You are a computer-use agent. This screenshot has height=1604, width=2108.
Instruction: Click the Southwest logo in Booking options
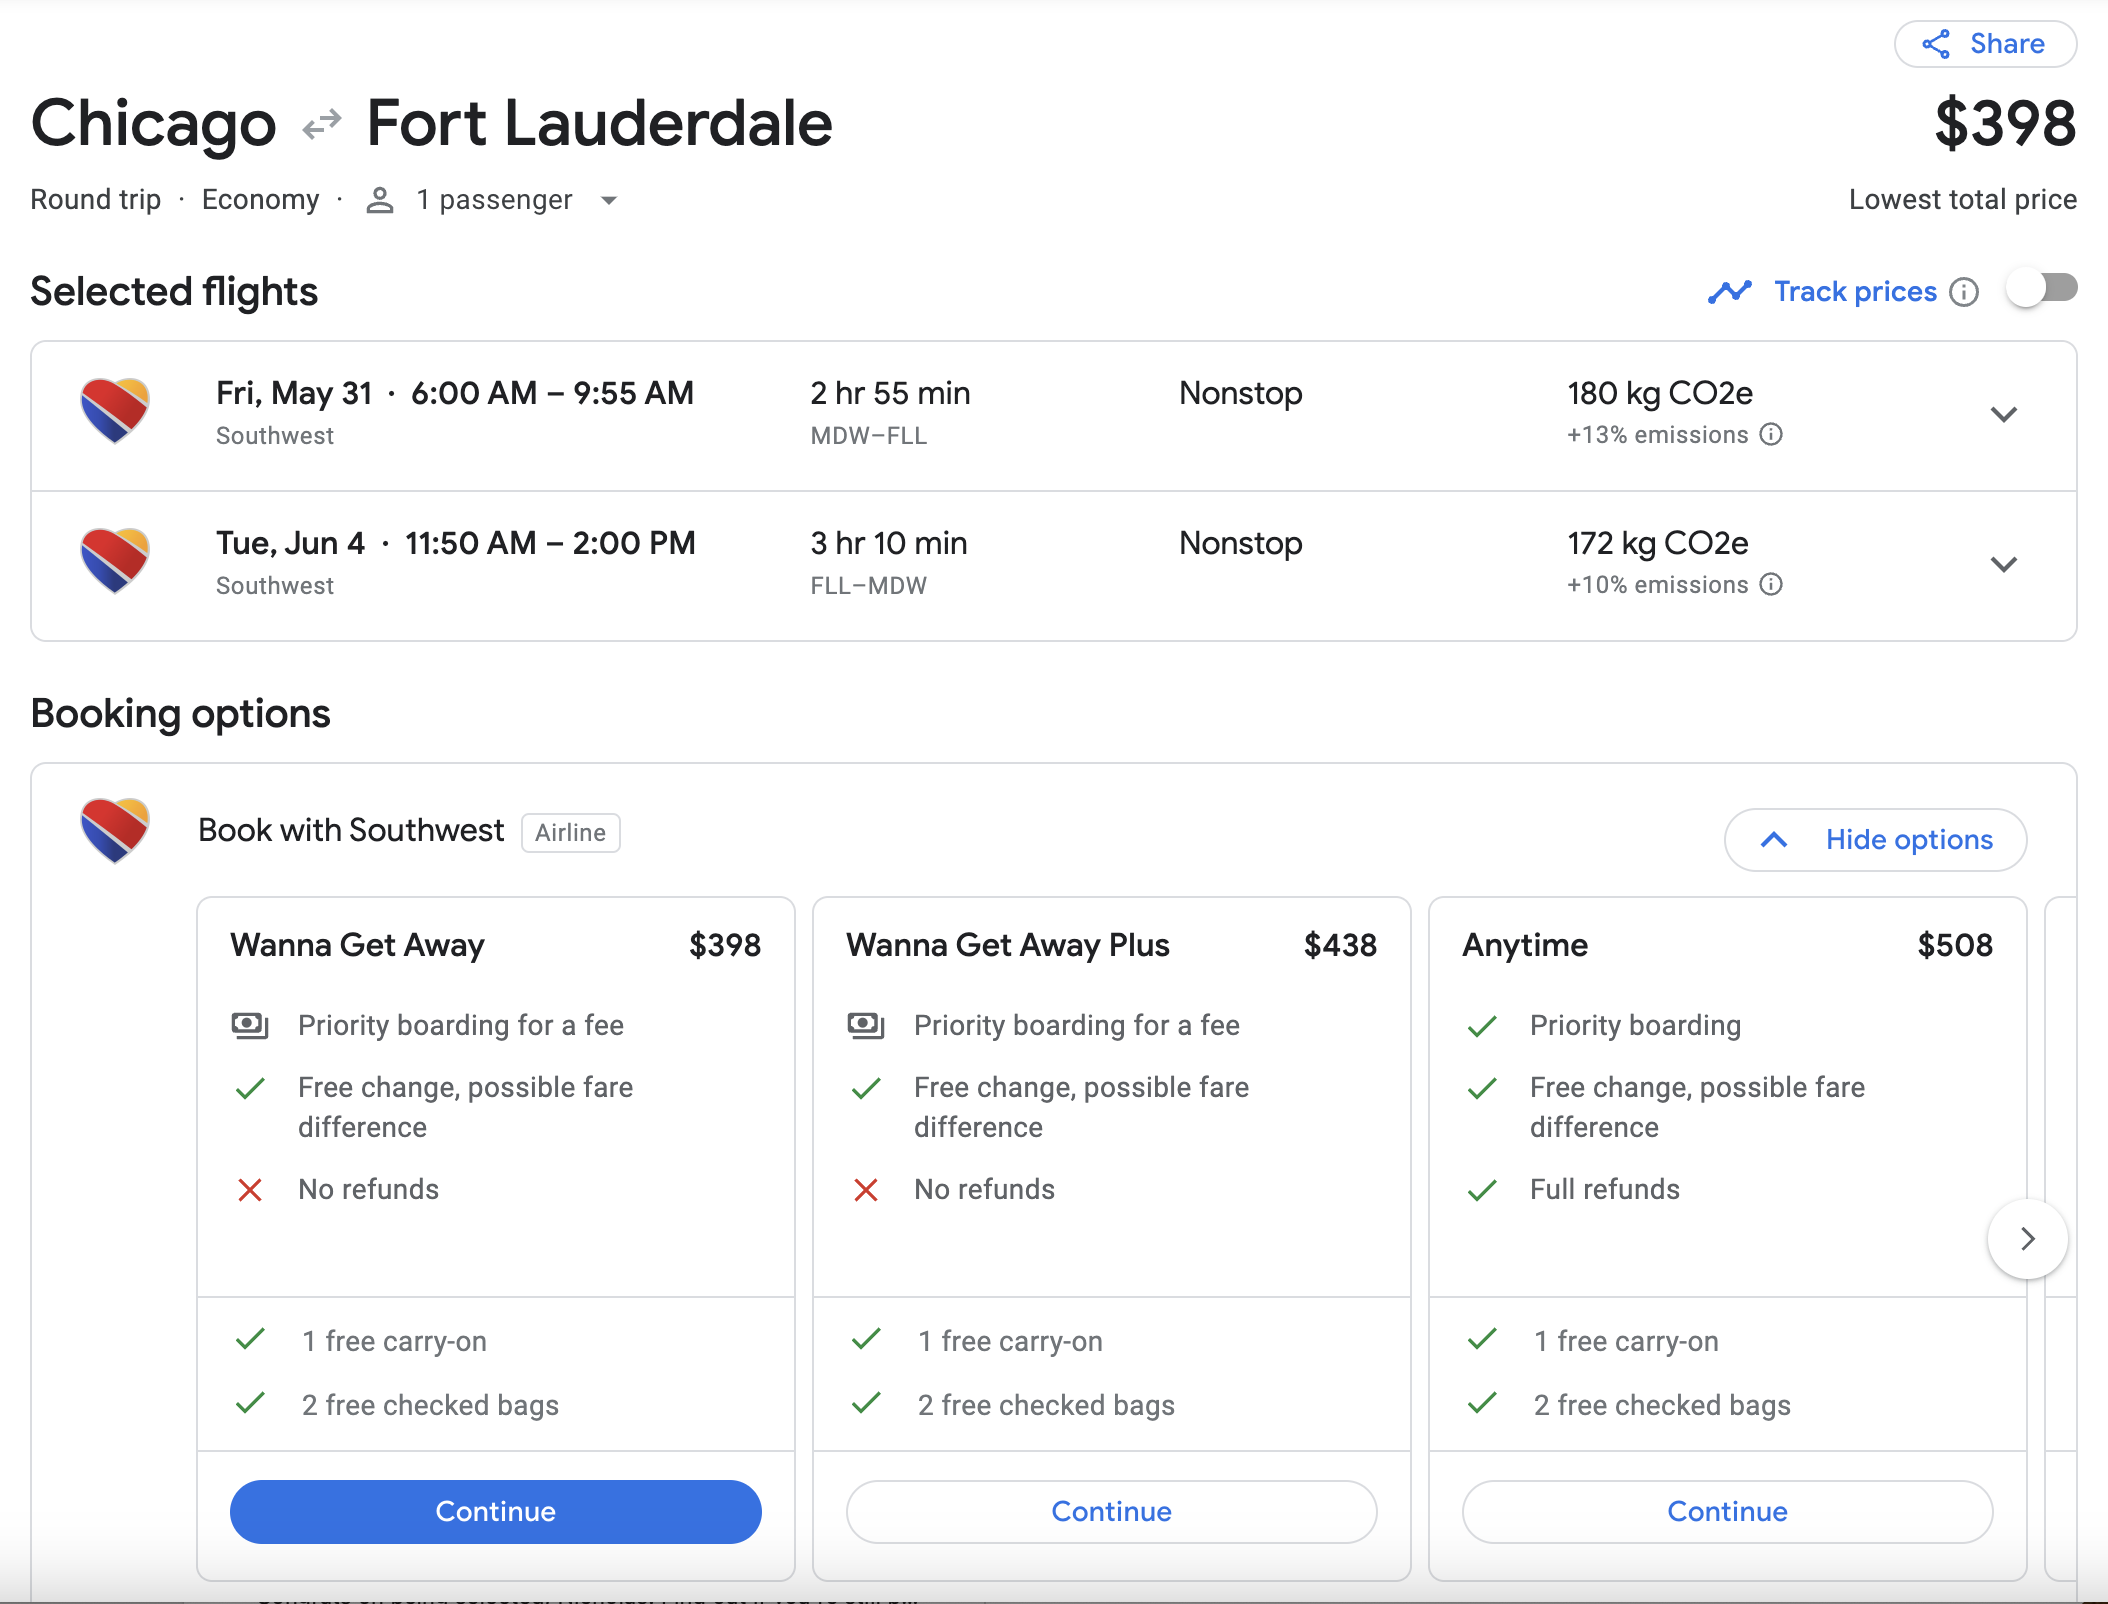coord(115,830)
